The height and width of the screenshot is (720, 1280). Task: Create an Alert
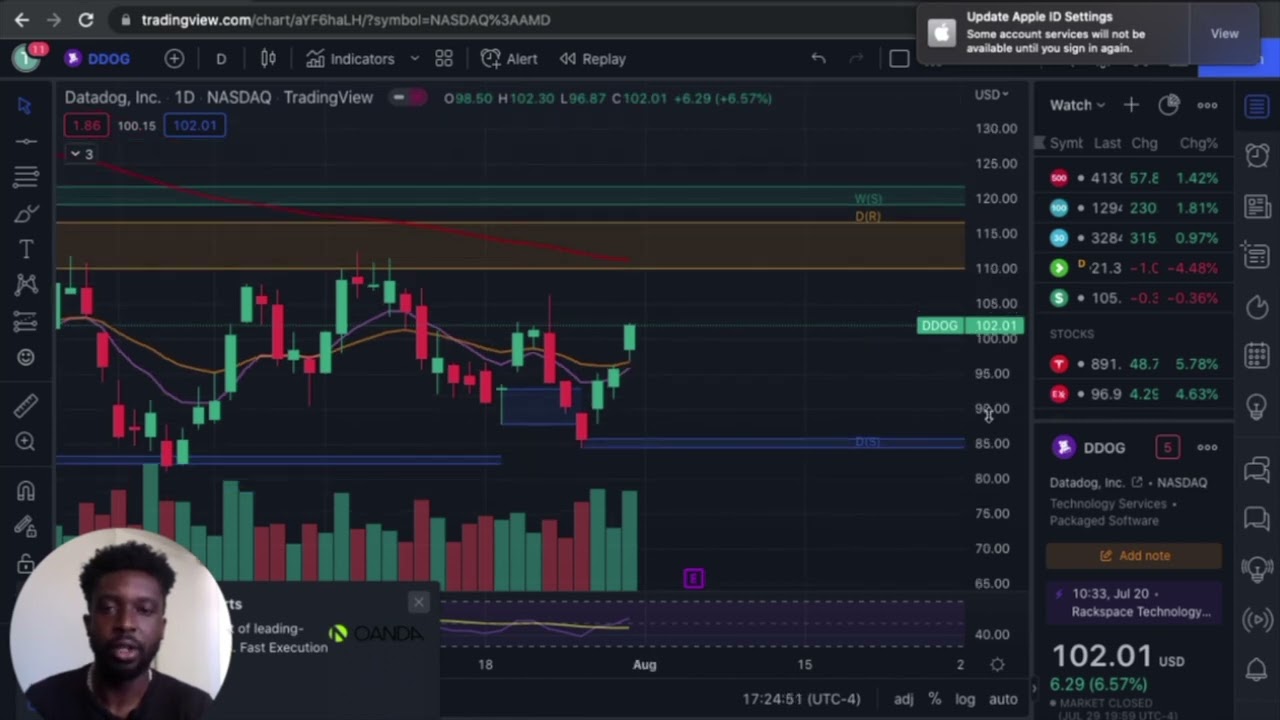point(509,59)
